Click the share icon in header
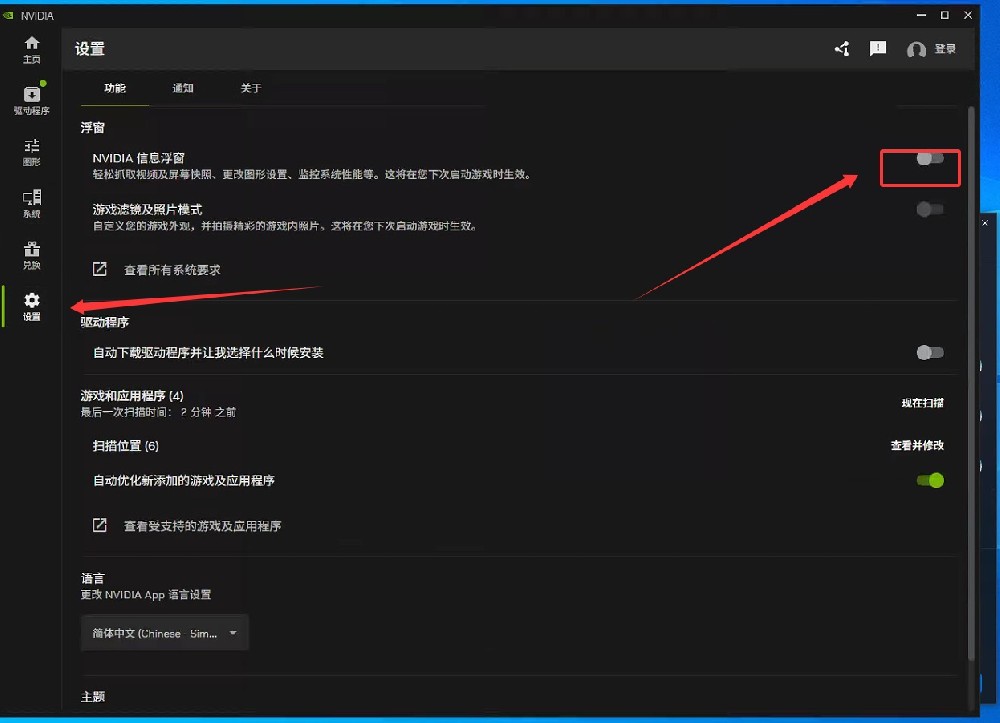Screen dimensions: 1000x723 coord(842,49)
